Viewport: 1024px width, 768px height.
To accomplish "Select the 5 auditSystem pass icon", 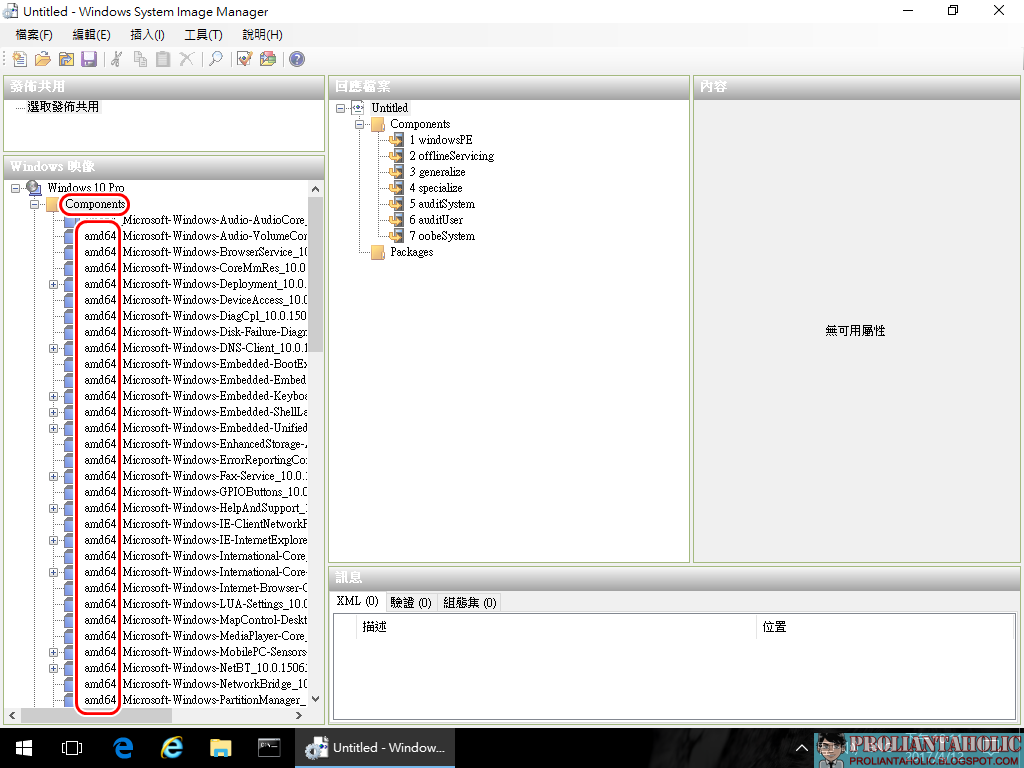I will [x=396, y=204].
